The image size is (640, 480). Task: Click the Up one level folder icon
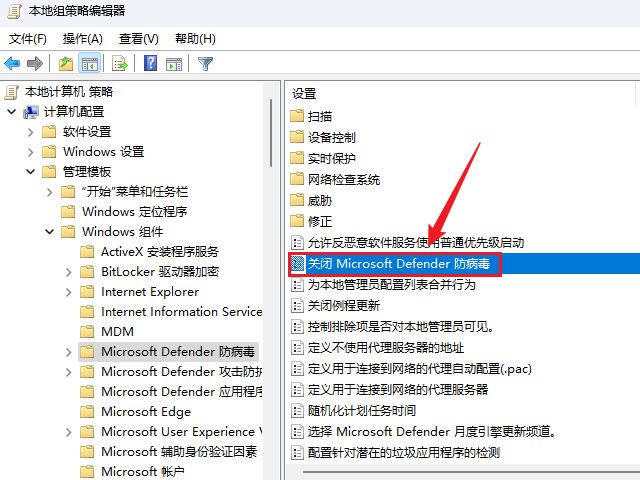click(x=66, y=64)
